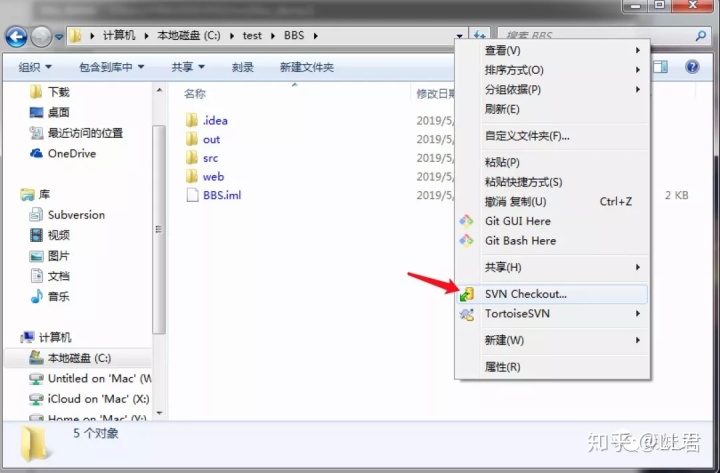Image resolution: width=720 pixels, height=473 pixels.
Task: Click 本地磁盘 (C:) in the breadcrumb
Action: pyautogui.click(x=189, y=35)
